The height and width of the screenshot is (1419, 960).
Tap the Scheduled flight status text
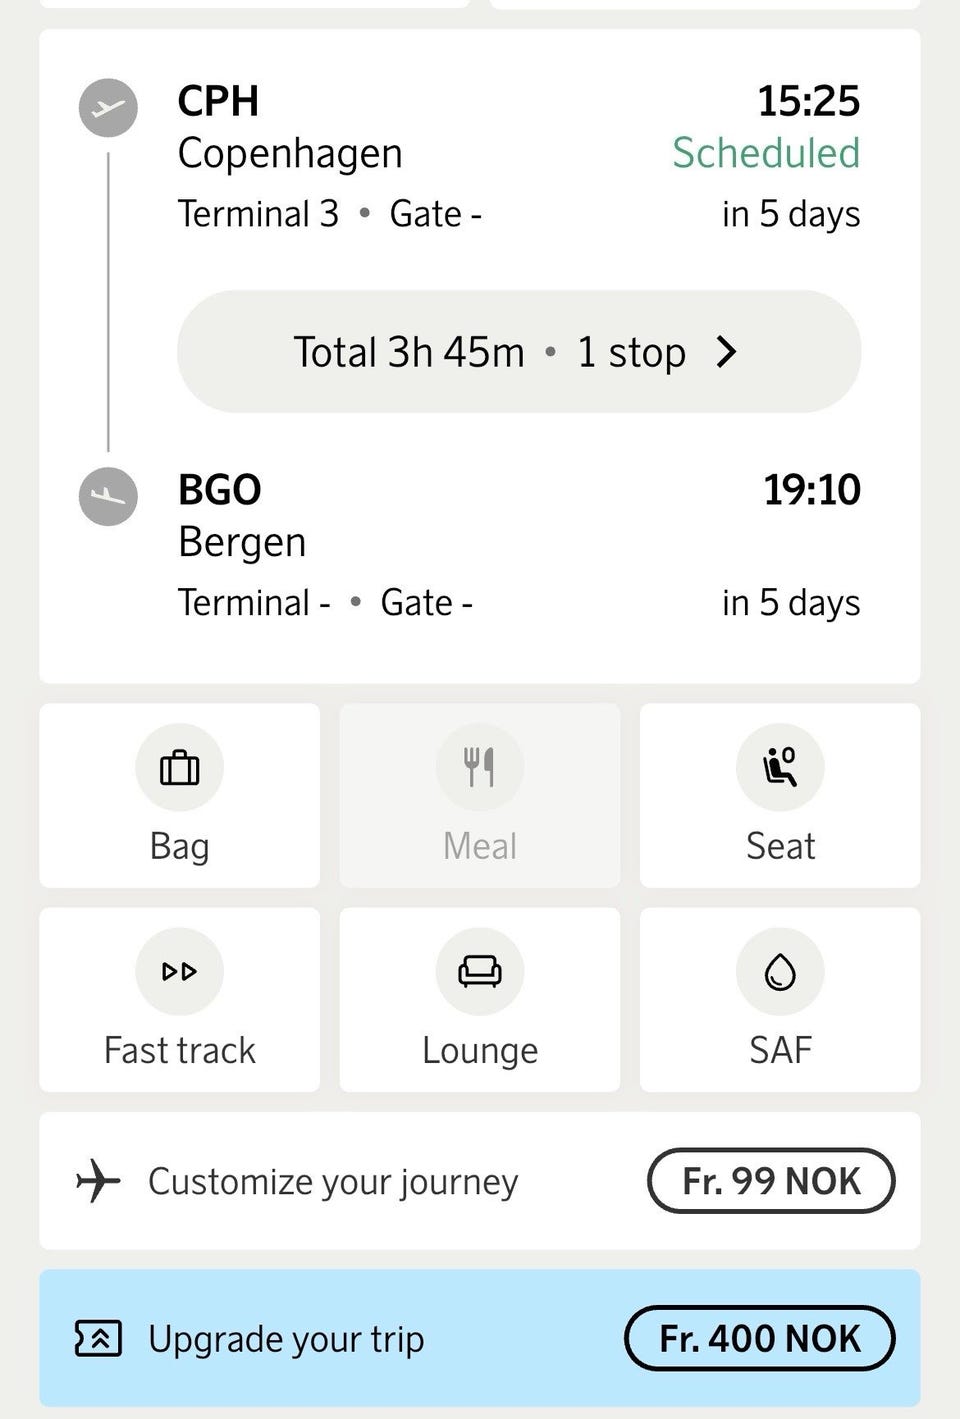tap(766, 153)
